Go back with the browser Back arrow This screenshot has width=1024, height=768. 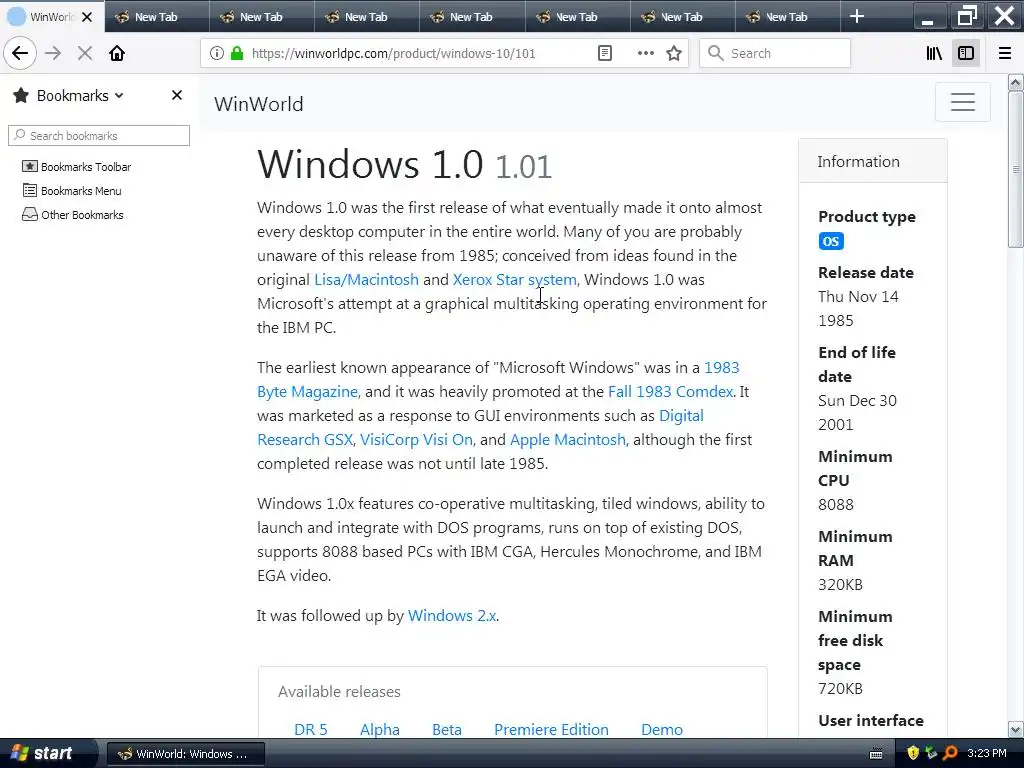[x=20, y=54]
